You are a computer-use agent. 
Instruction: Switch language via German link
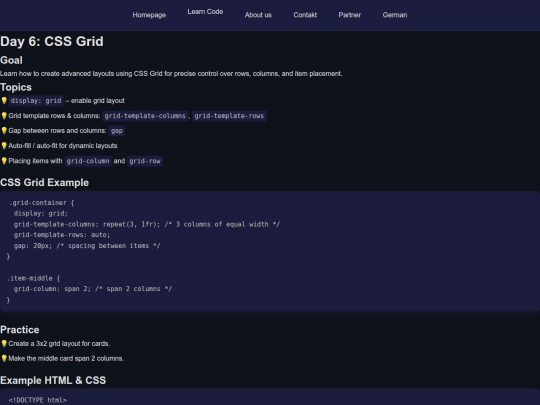395,15
